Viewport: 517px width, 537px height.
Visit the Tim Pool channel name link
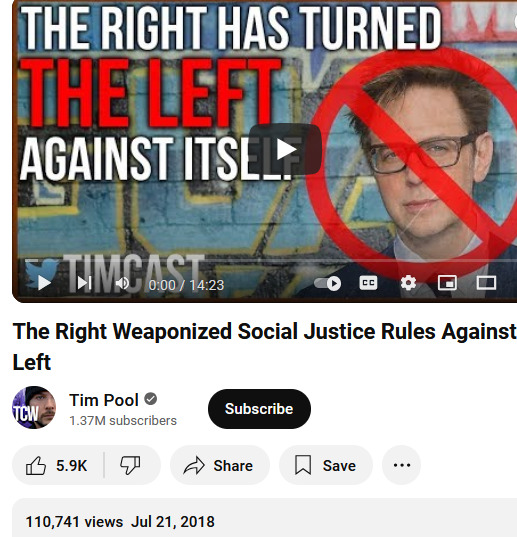(x=104, y=400)
